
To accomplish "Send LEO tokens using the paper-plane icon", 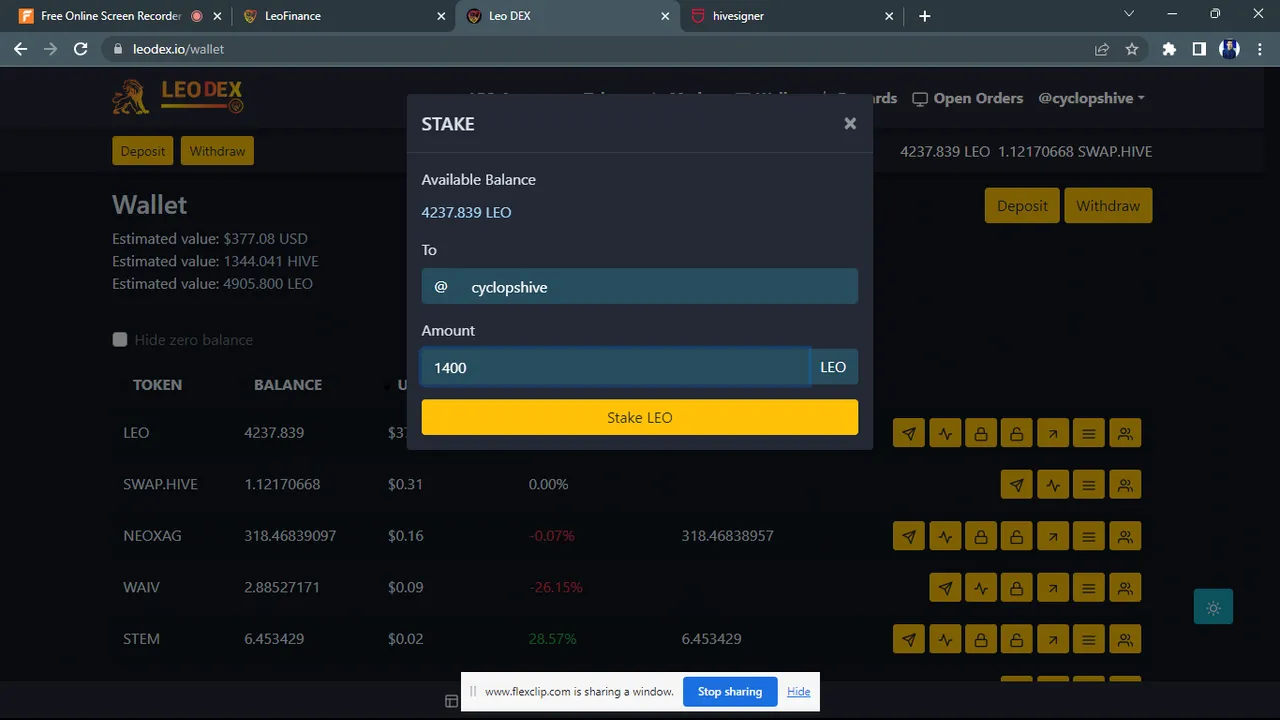I will [x=909, y=433].
